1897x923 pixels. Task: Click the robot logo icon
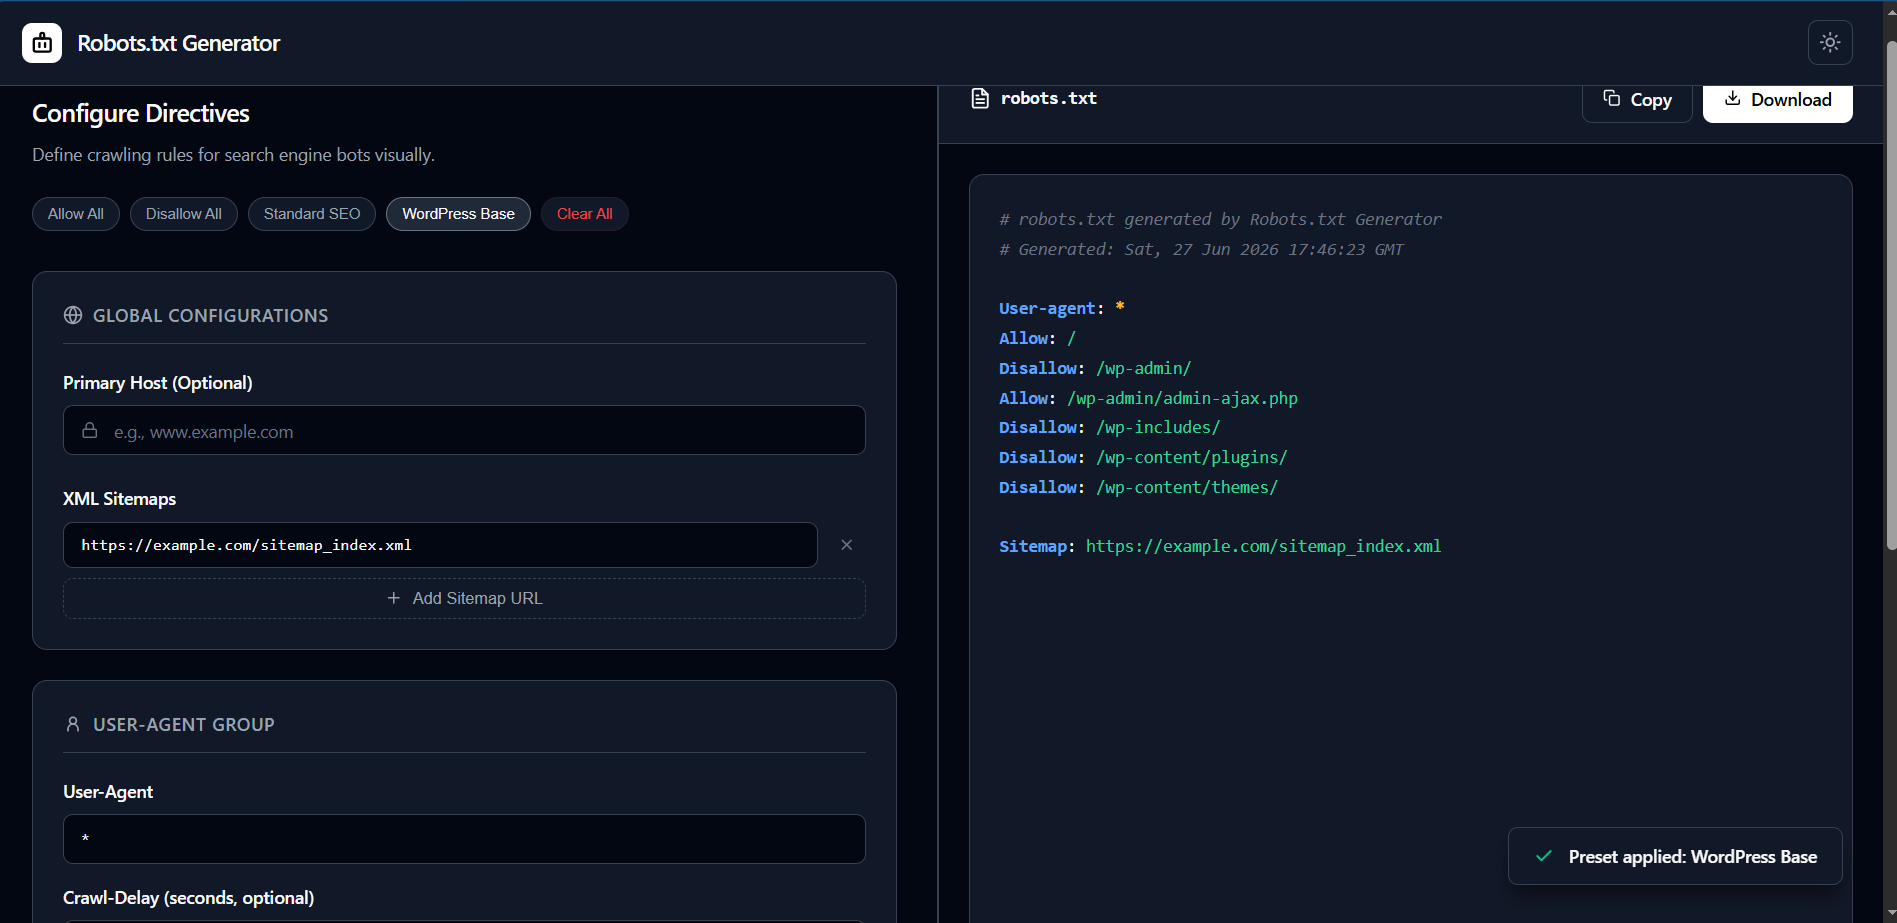click(42, 43)
